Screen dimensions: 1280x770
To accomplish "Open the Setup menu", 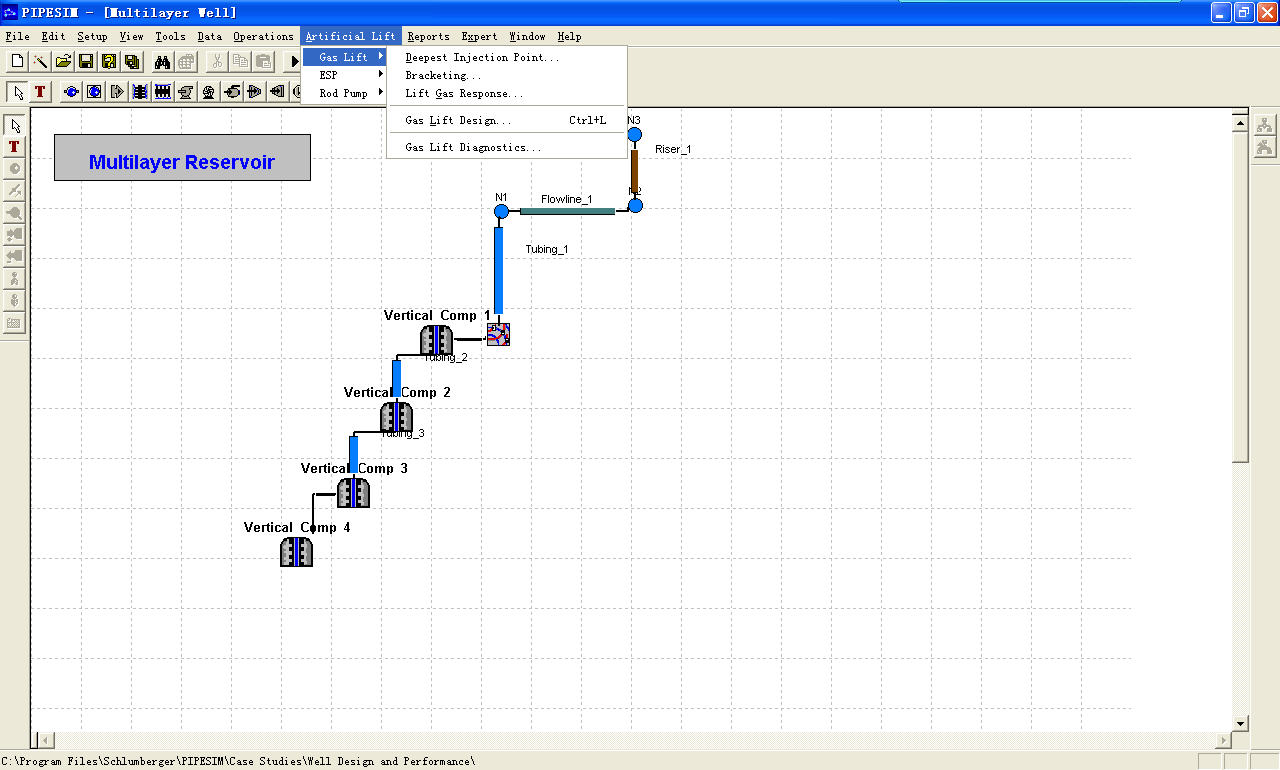I will (x=92, y=36).
